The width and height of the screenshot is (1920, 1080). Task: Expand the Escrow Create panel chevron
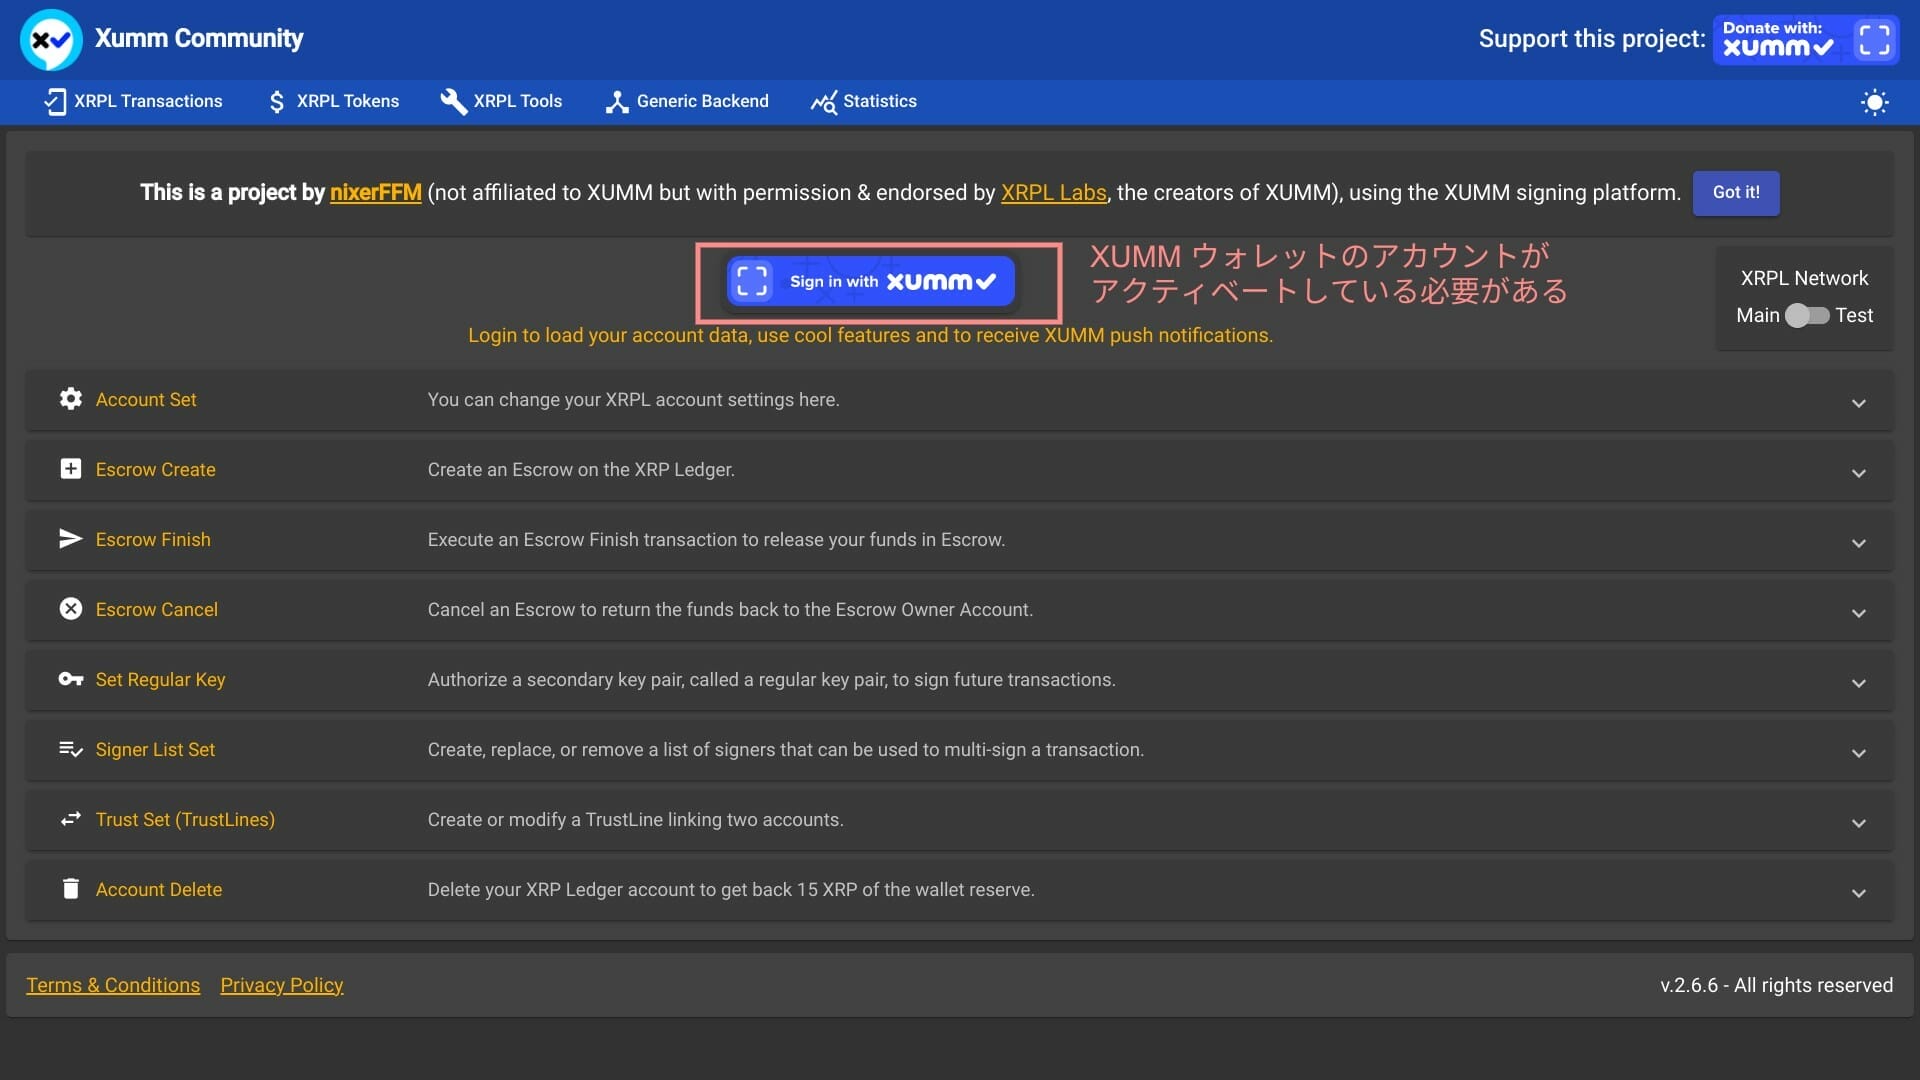[x=1858, y=473]
